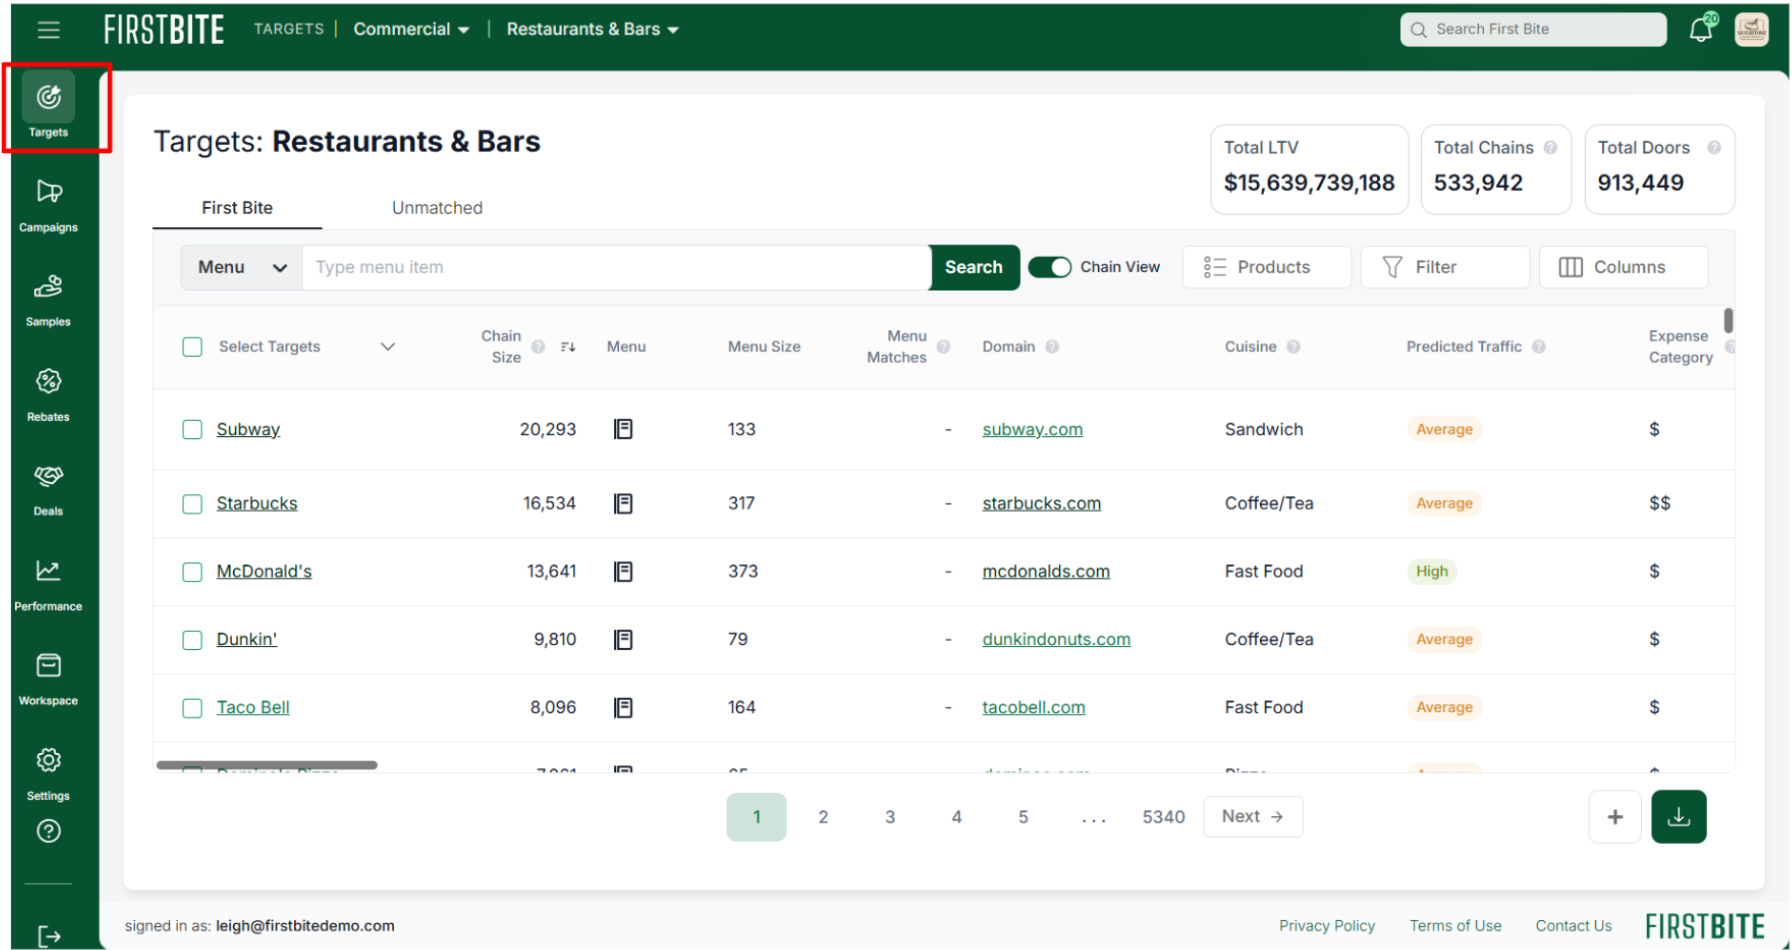Image resolution: width=1792 pixels, height=950 pixels.
Task: Open the Terms of Use link
Action: pos(1455,926)
